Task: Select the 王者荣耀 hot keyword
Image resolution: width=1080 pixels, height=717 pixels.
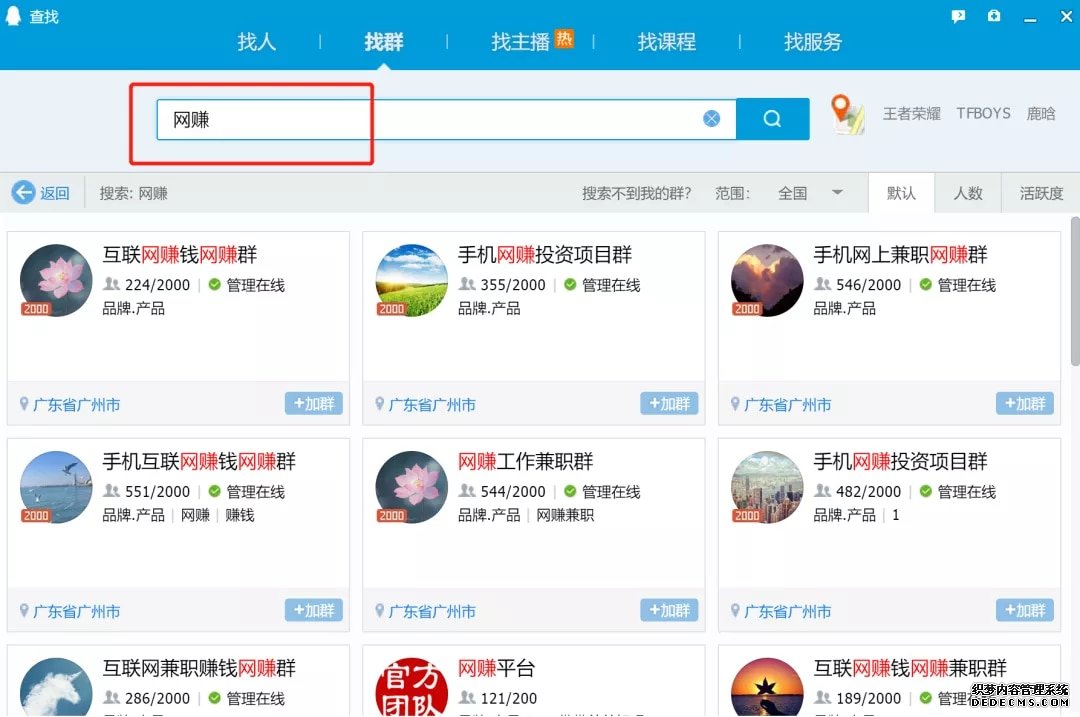Action: coord(911,114)
